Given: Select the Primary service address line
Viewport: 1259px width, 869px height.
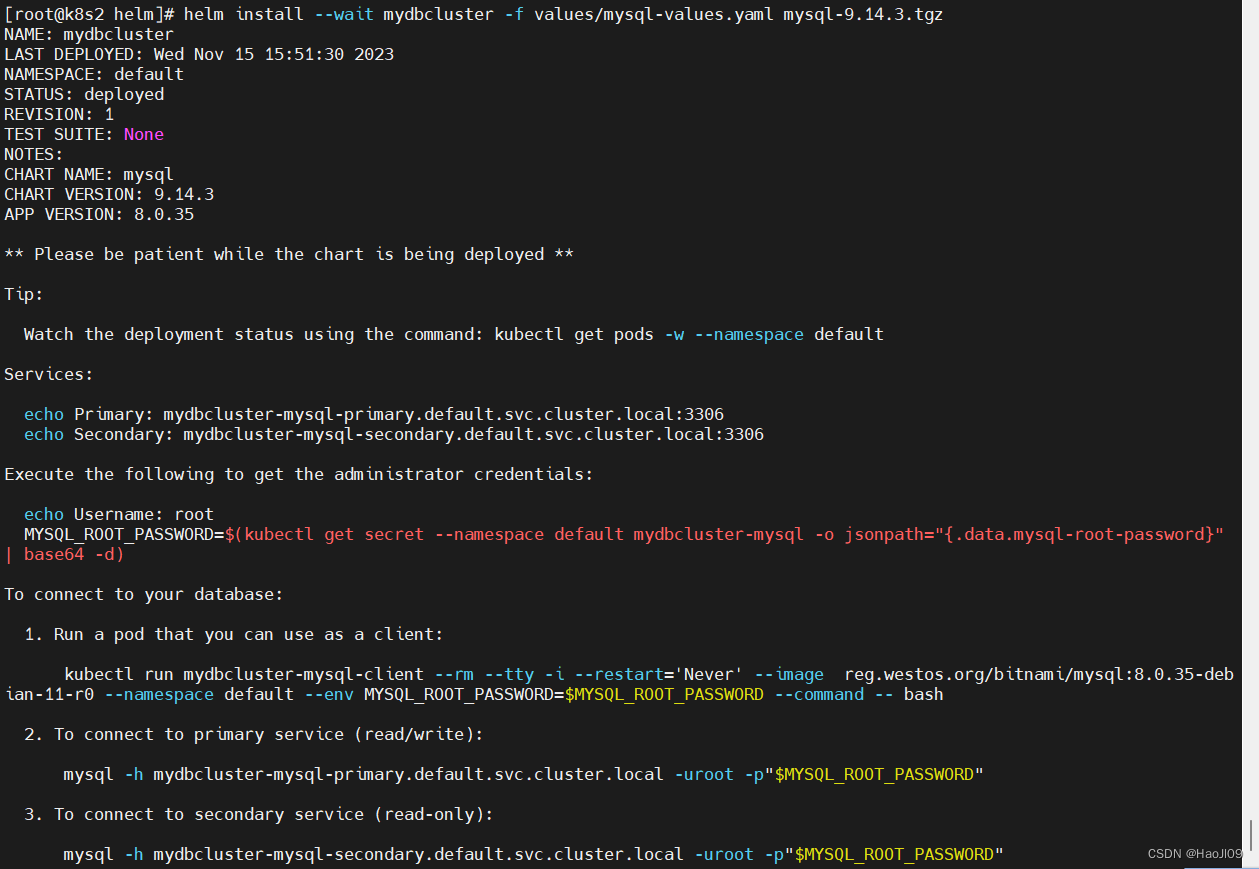Looking at the screenshot, I should point(374,414).
